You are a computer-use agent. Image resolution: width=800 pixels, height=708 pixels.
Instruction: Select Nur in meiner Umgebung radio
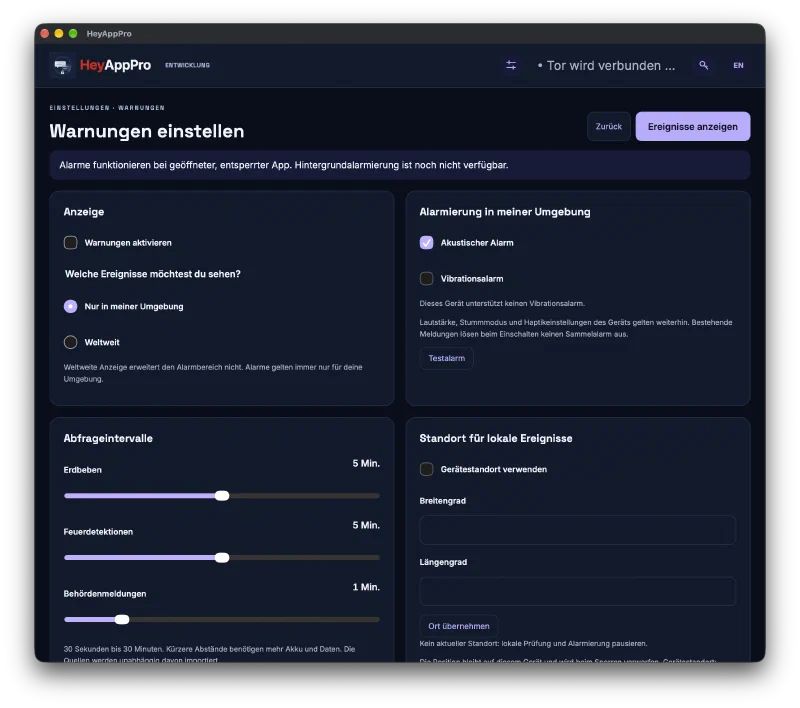70,306
